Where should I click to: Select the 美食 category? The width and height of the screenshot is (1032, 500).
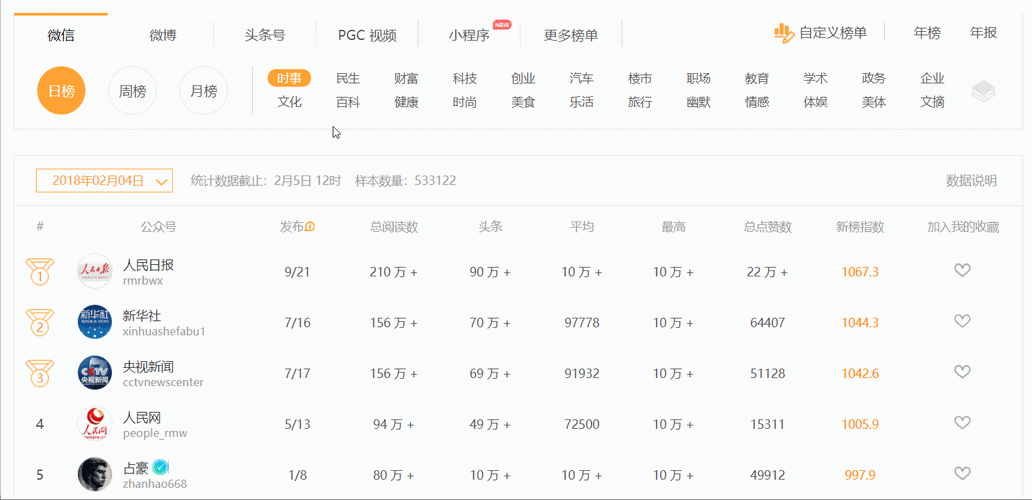click(523, 103)
